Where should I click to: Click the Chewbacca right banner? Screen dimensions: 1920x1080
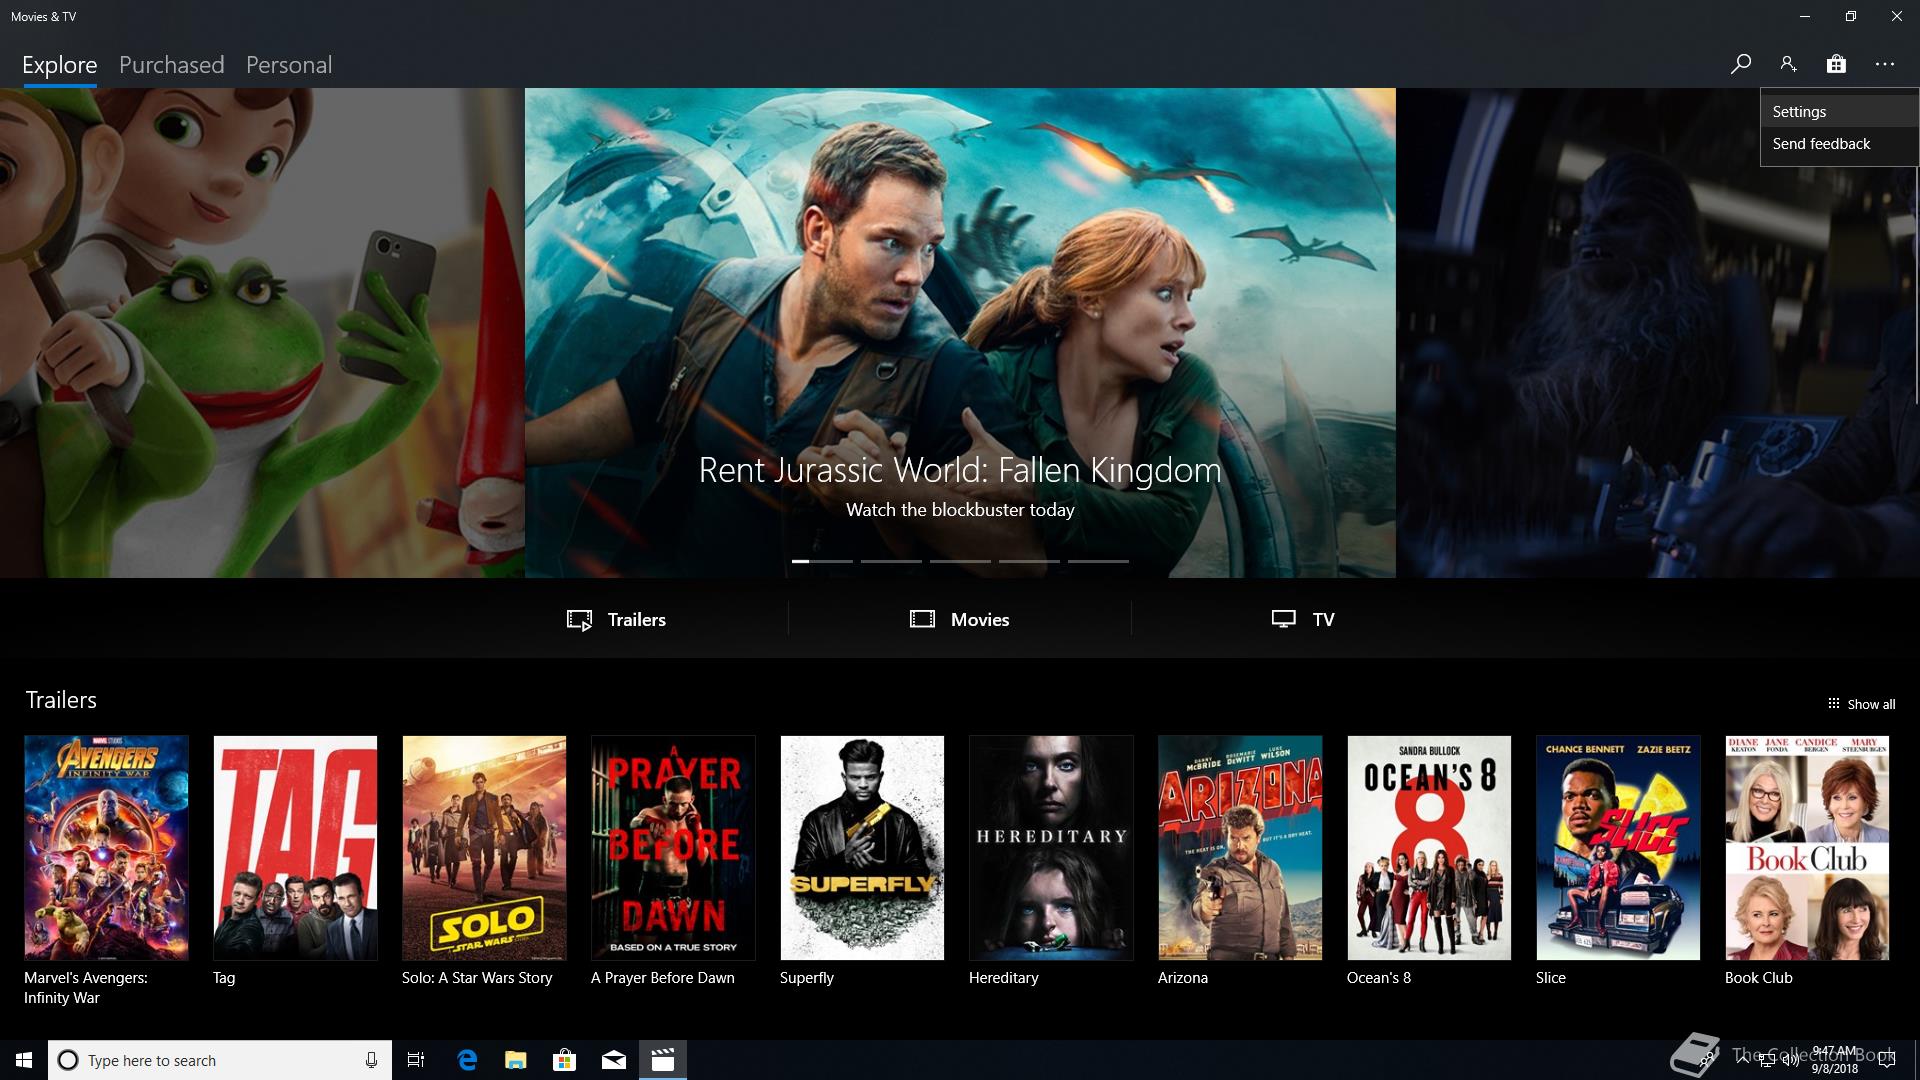click(x=1657, y=333)
